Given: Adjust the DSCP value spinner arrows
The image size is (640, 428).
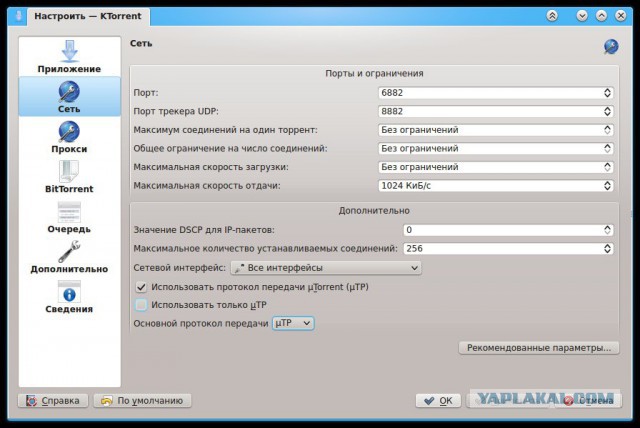Looking at the screenshot, I should 607,230.
